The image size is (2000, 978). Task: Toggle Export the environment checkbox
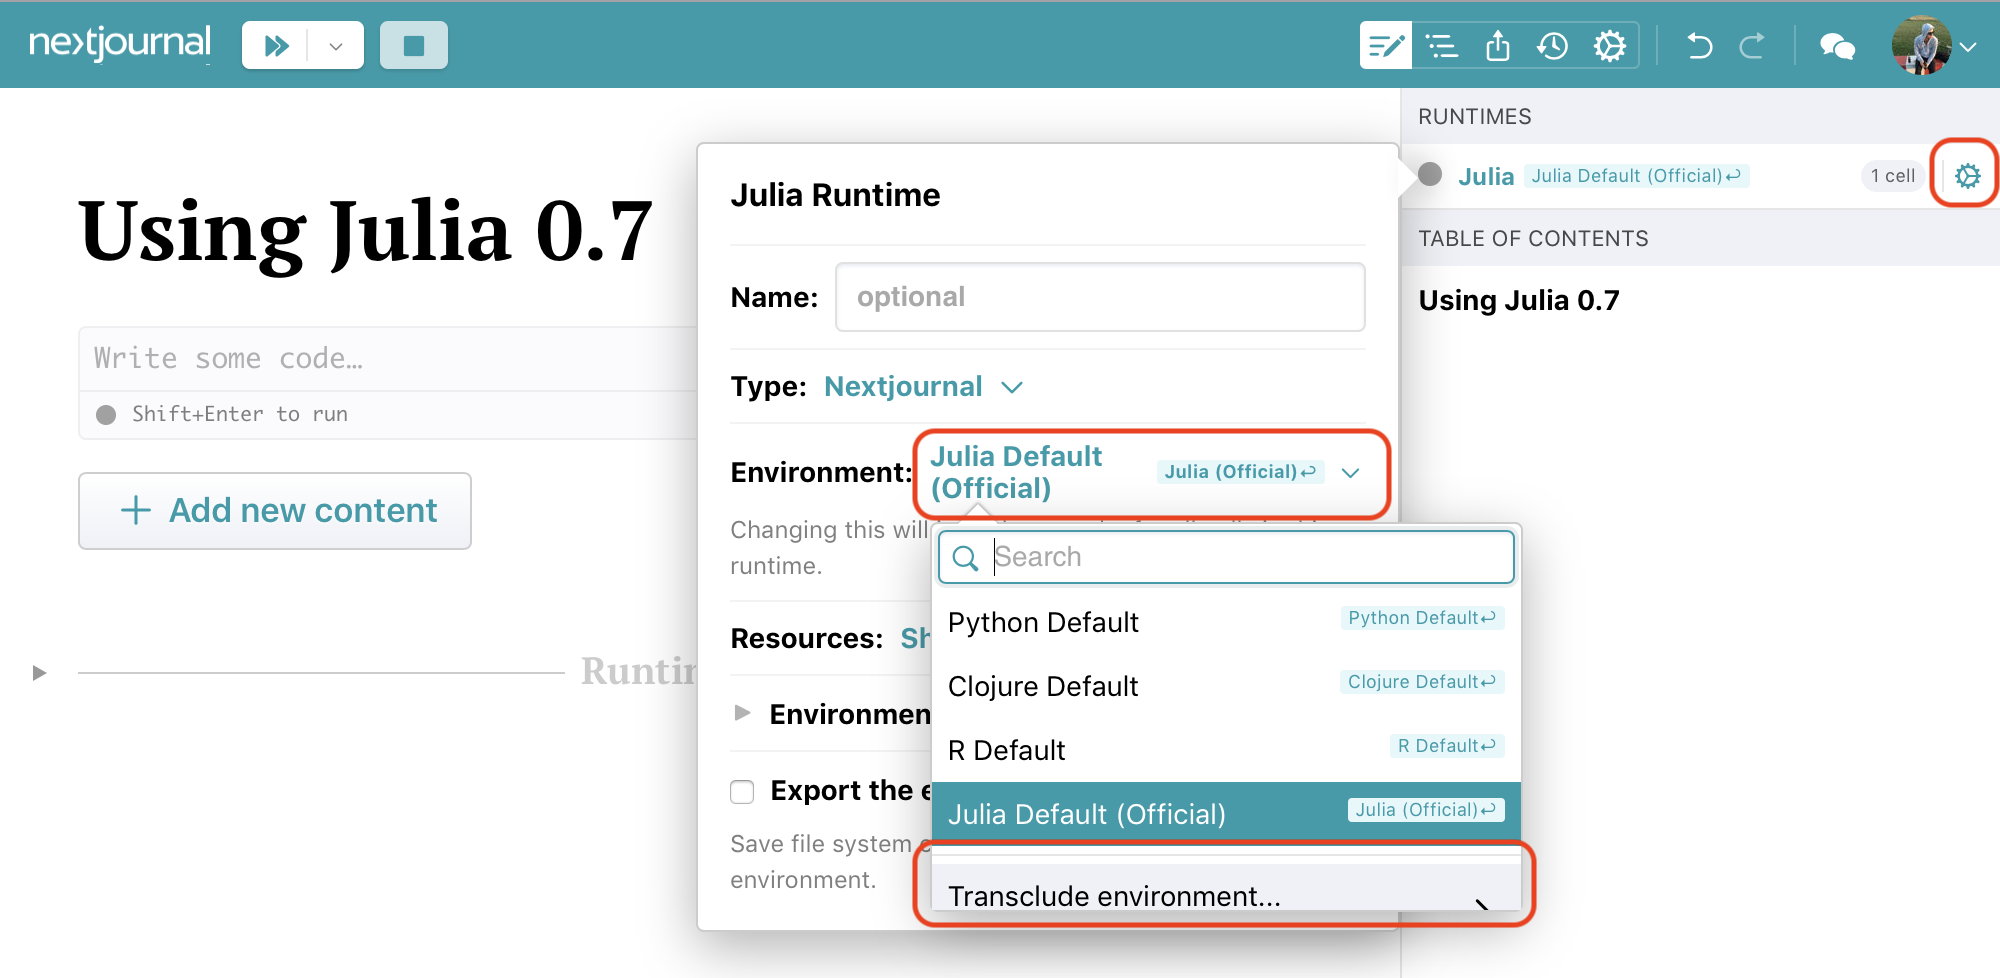[742, 792]
